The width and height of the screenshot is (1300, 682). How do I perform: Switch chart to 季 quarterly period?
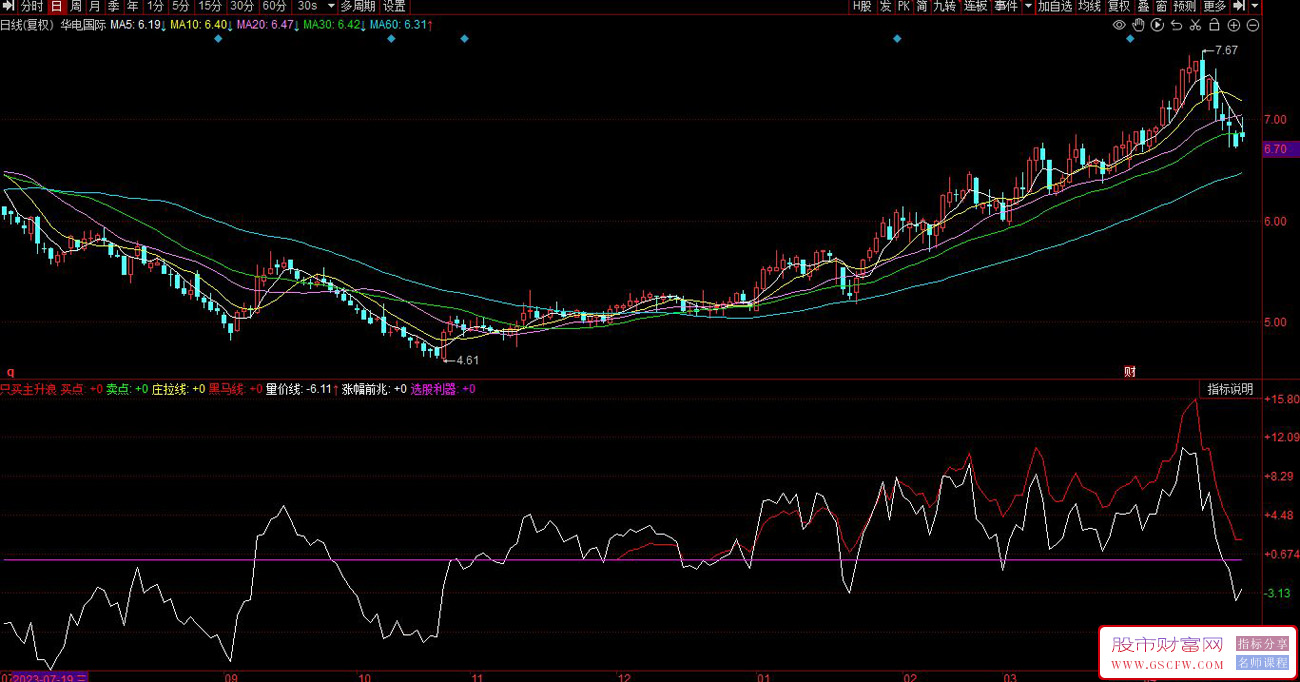tap(114, 6)
